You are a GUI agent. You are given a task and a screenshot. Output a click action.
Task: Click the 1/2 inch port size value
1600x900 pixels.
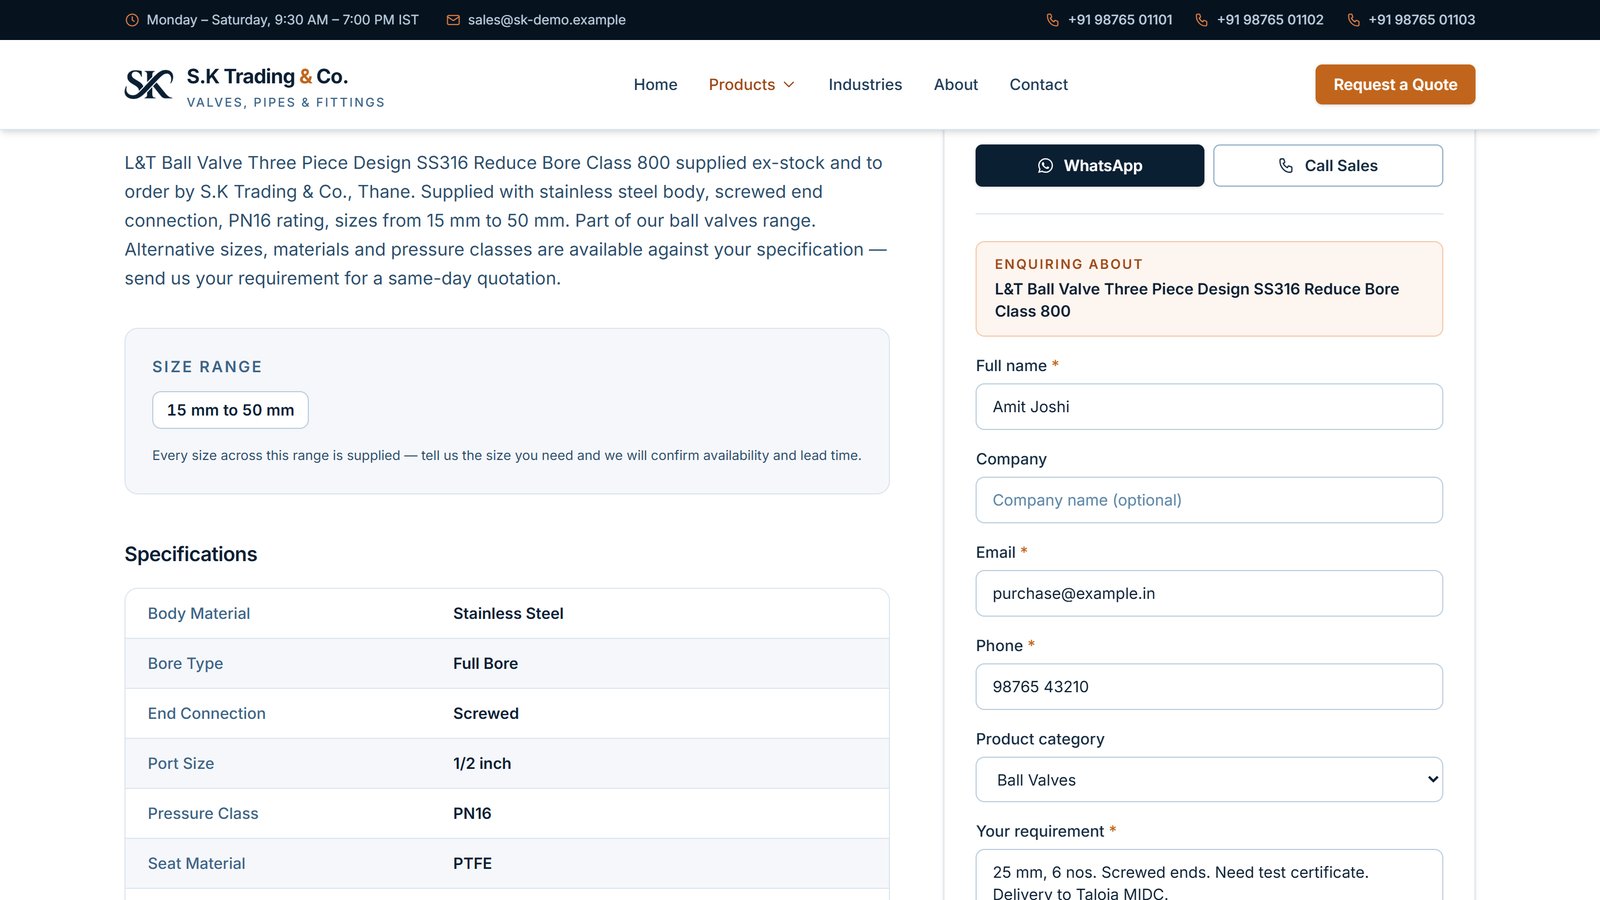pos(482,764)
